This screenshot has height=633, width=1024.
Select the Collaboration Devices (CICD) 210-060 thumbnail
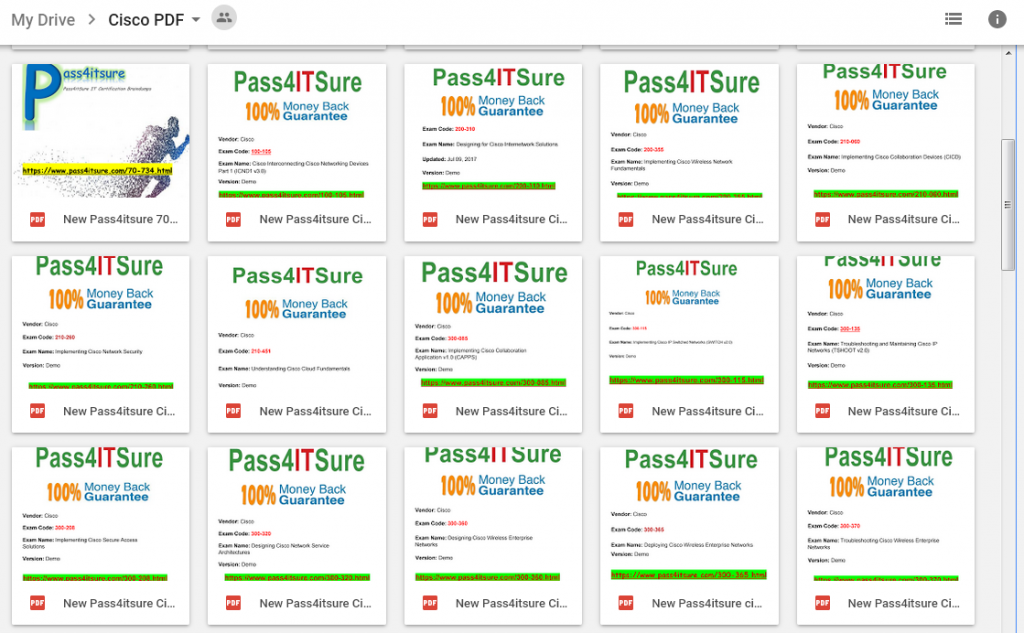(886, 131)
